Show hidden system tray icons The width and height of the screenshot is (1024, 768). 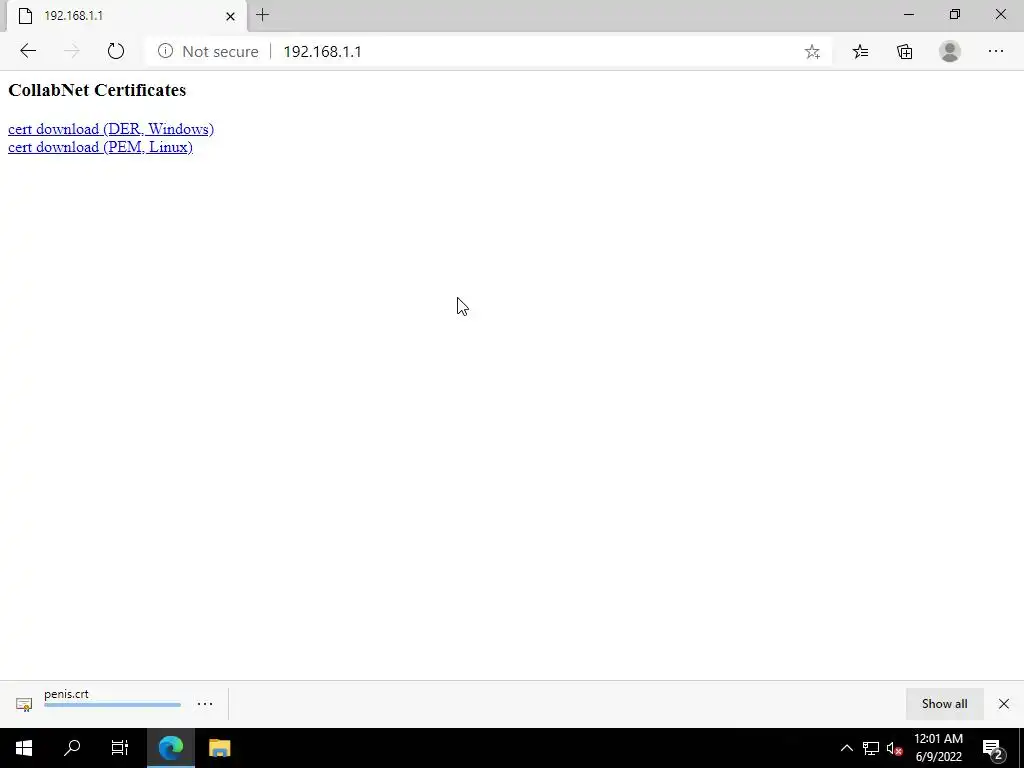[x=846, y=748]
